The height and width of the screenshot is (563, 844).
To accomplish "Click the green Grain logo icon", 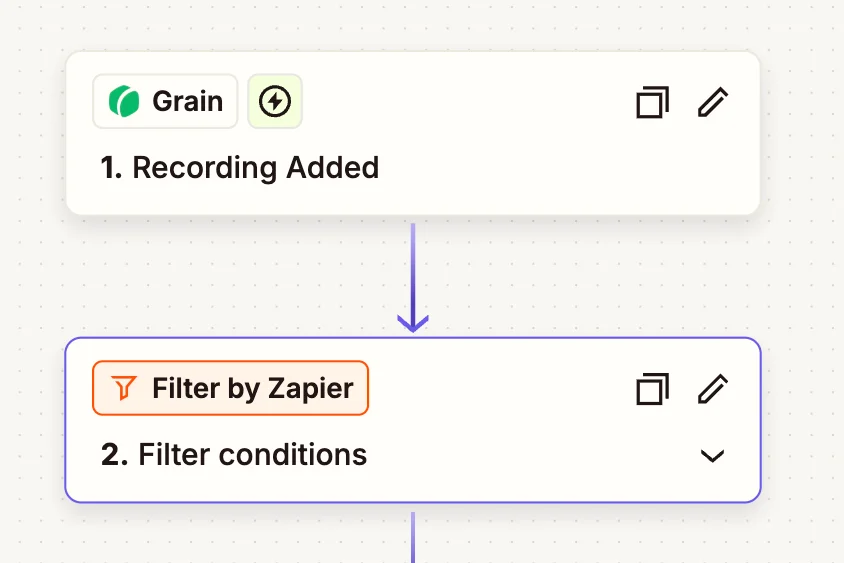I will pos(124,102).
